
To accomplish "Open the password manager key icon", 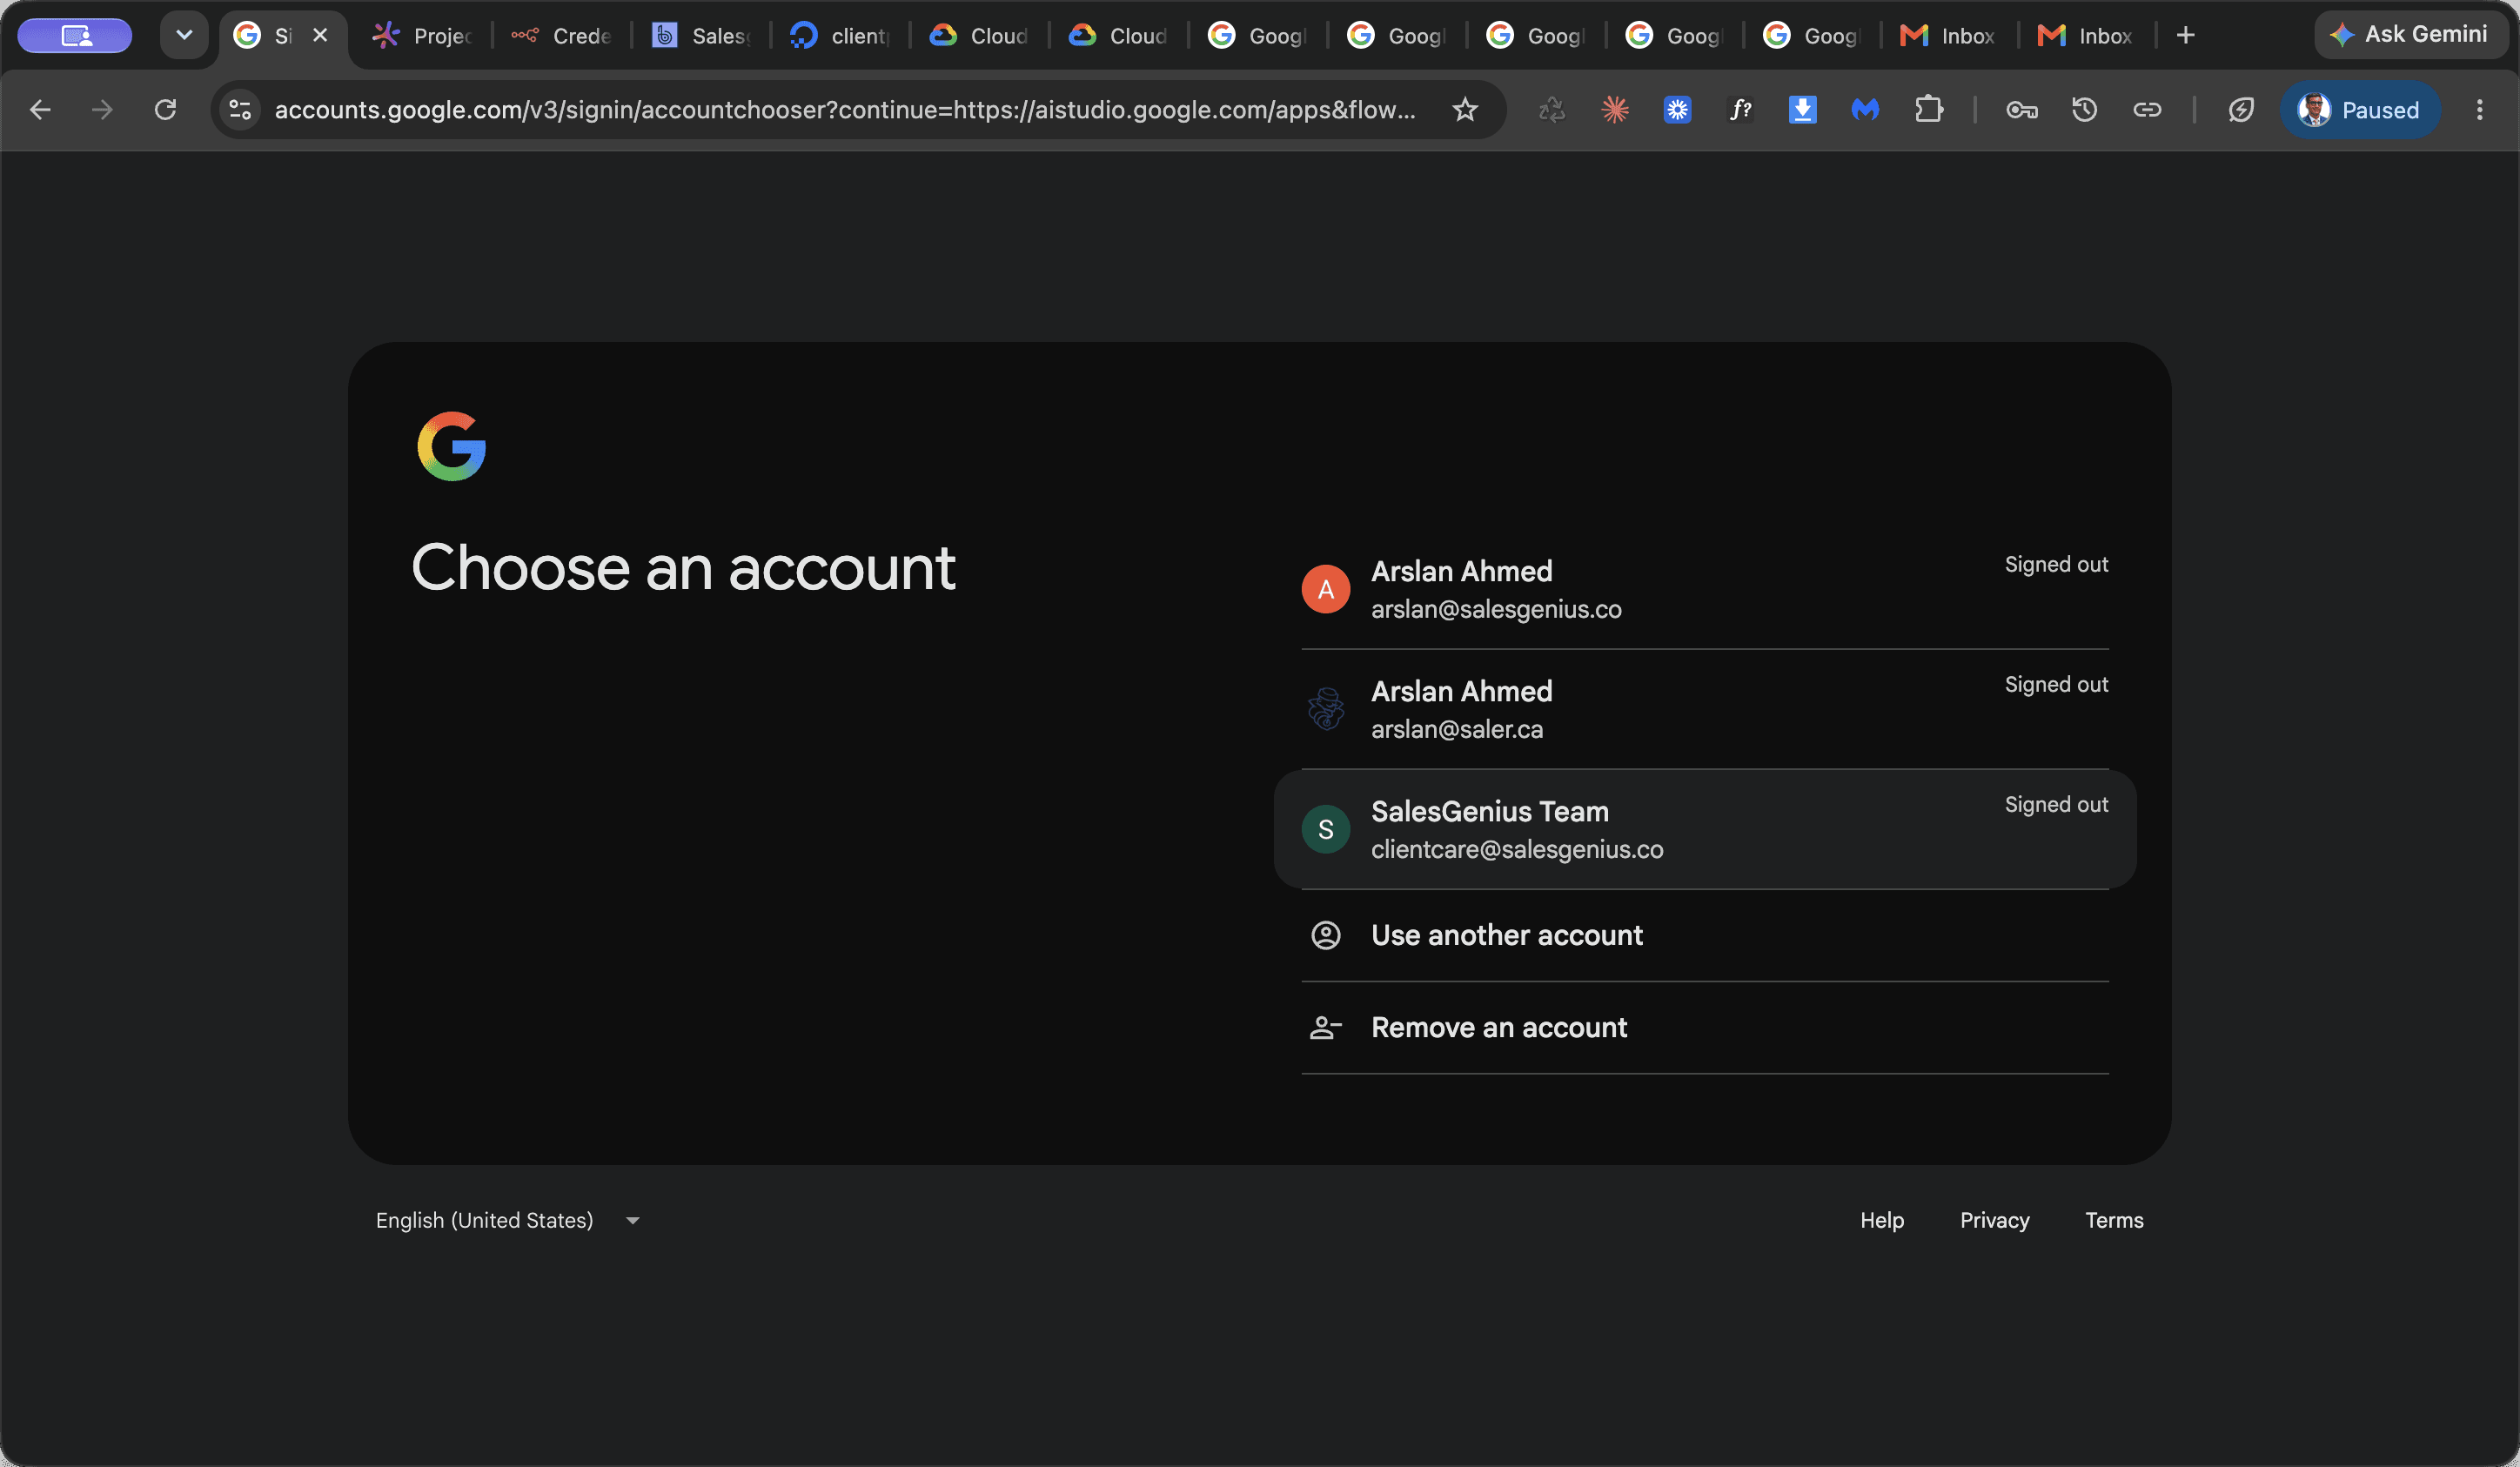I will click(x=2021, y=110).
